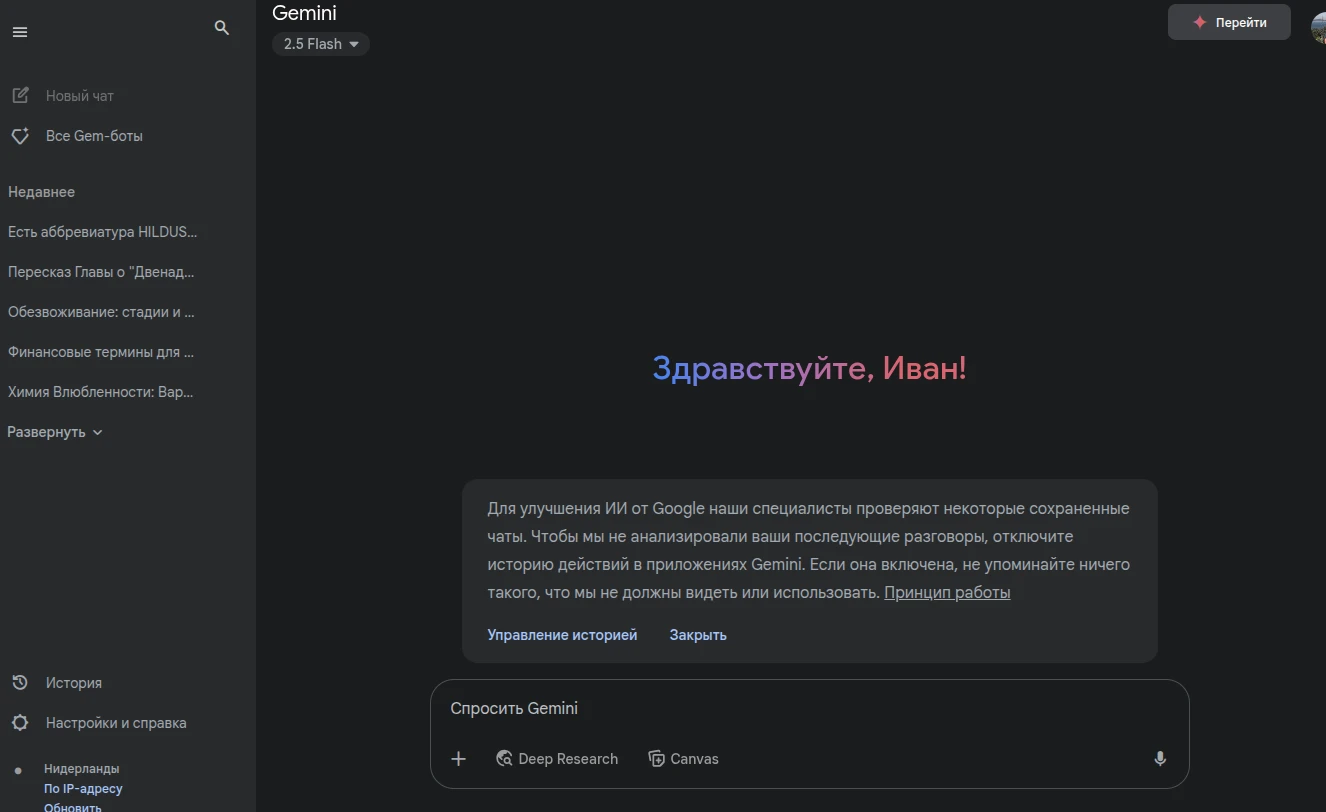
Task: Click the Gemini title logo text
Action: pos(304,13)
